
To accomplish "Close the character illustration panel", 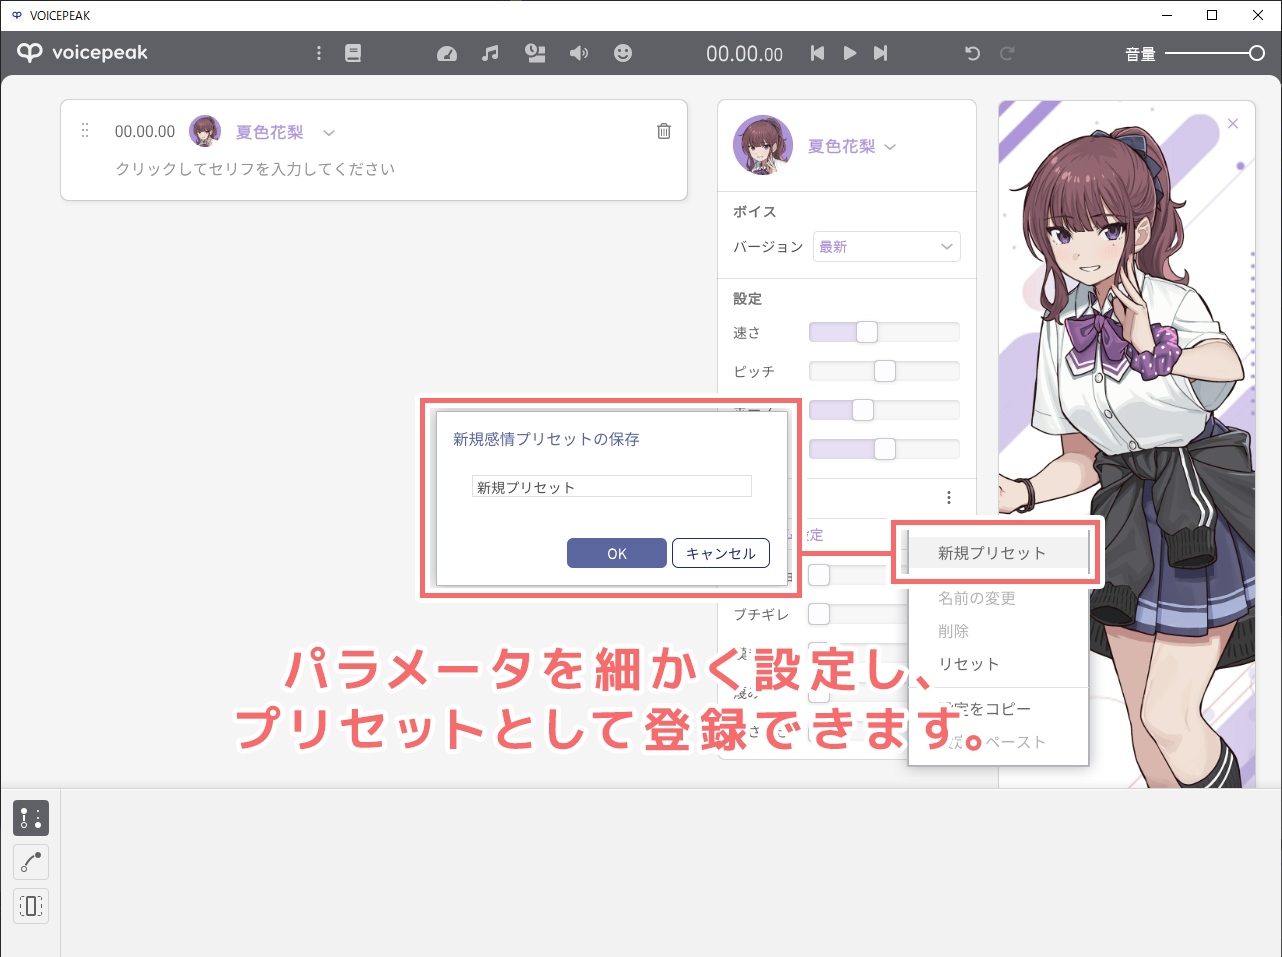I will tap(1233, 124).
